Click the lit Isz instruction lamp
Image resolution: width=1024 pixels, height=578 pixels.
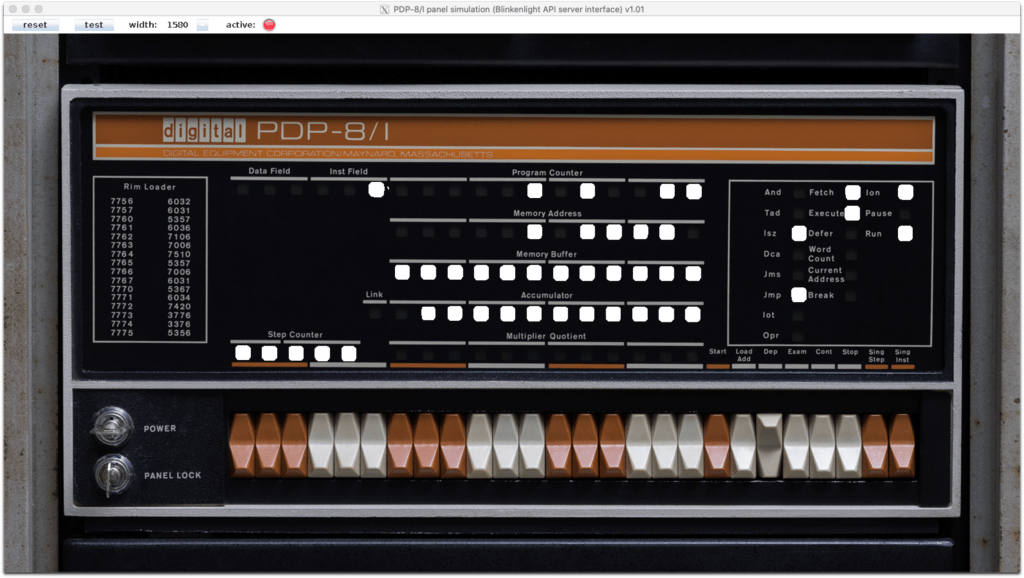(x=799, y=233)
